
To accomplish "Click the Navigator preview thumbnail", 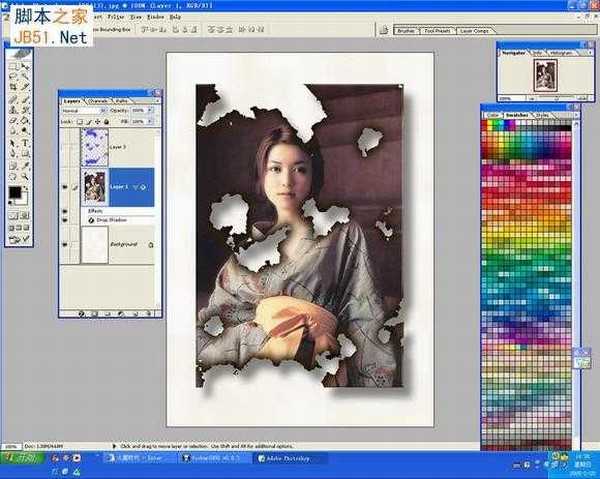I will tap(546, 77).
